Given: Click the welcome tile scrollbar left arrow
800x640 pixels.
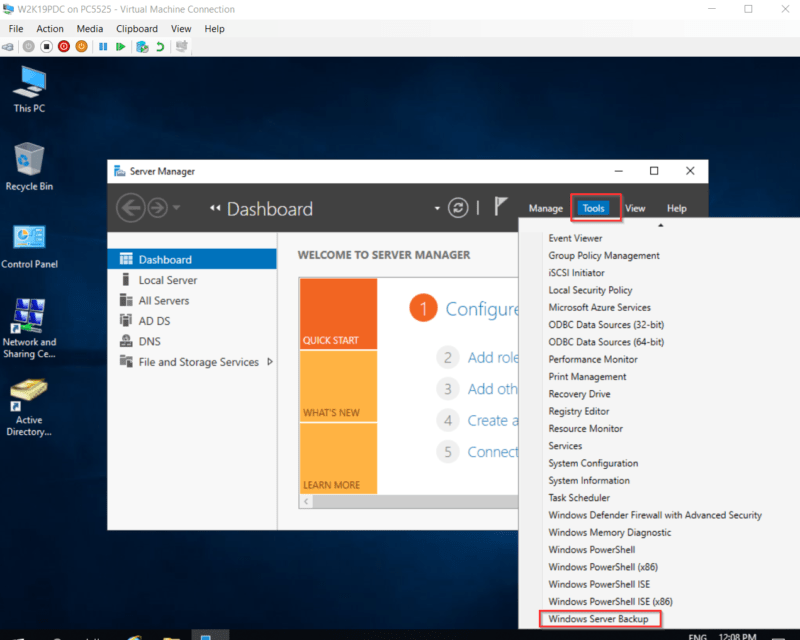Looking at the screenshot, I should 306,502.
